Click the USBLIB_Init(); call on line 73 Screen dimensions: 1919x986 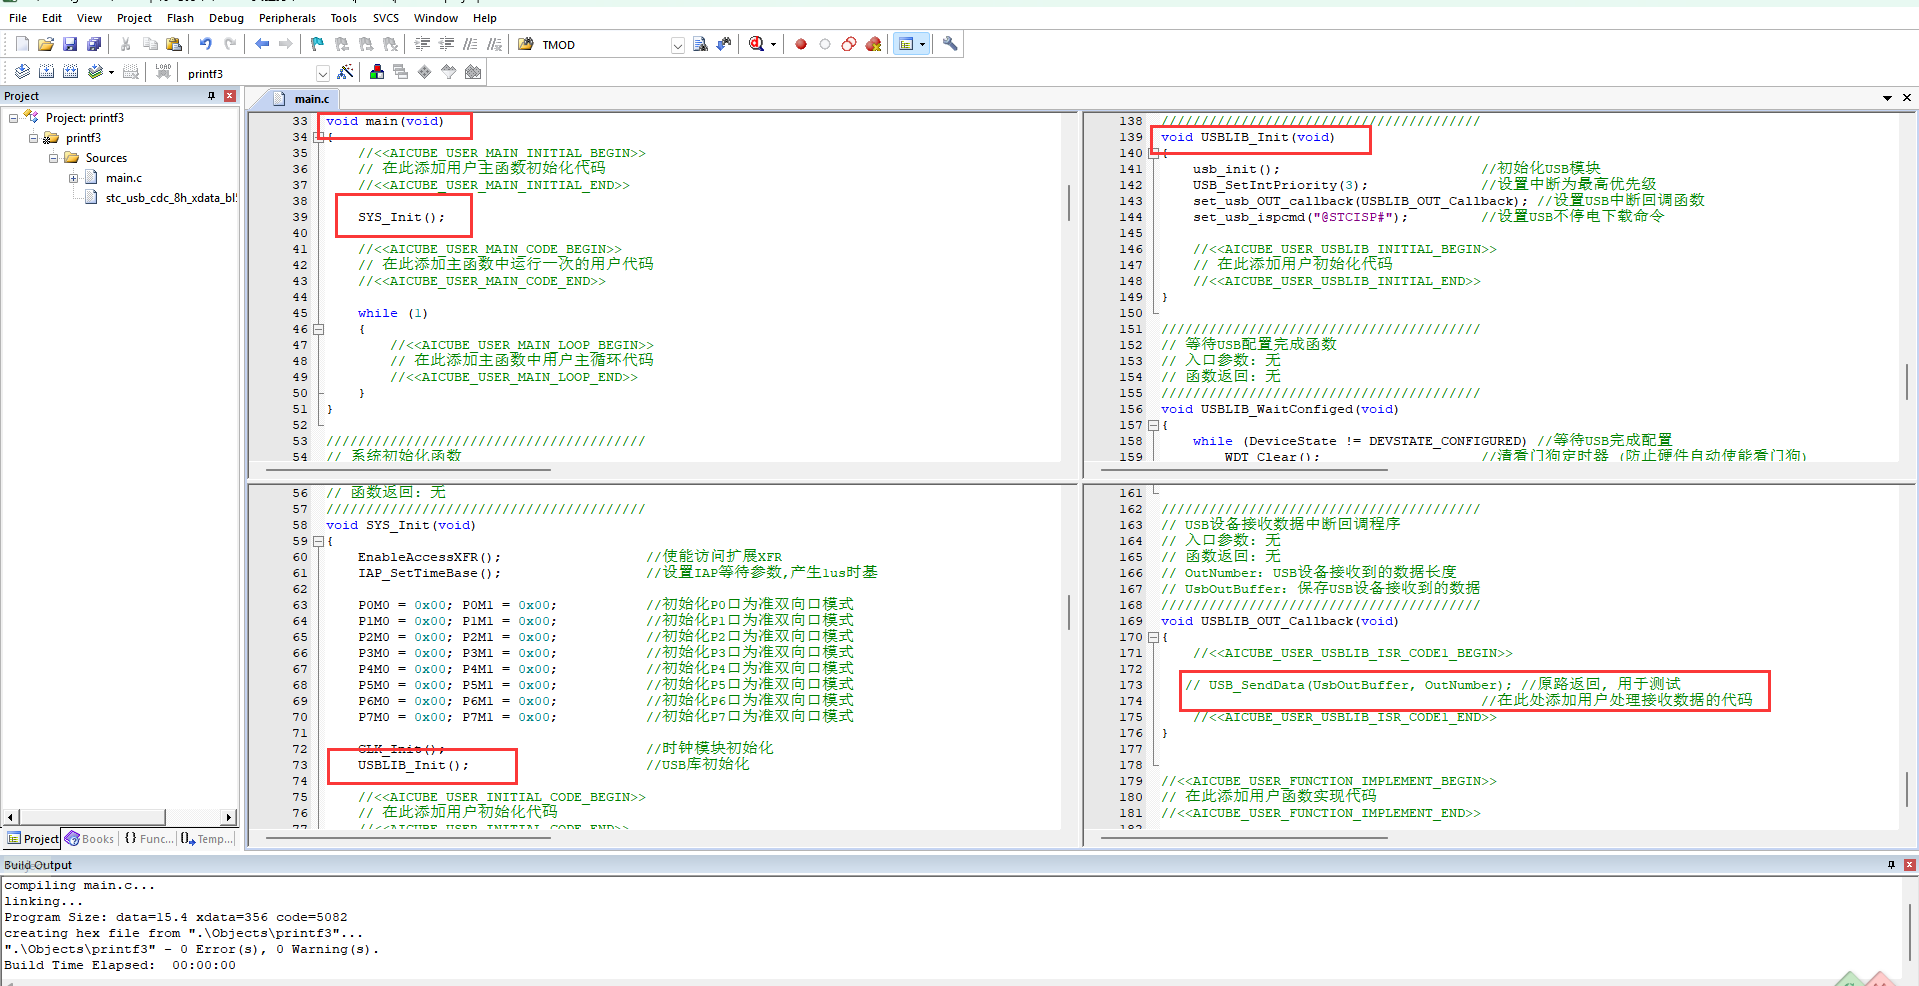click(413, 765)
